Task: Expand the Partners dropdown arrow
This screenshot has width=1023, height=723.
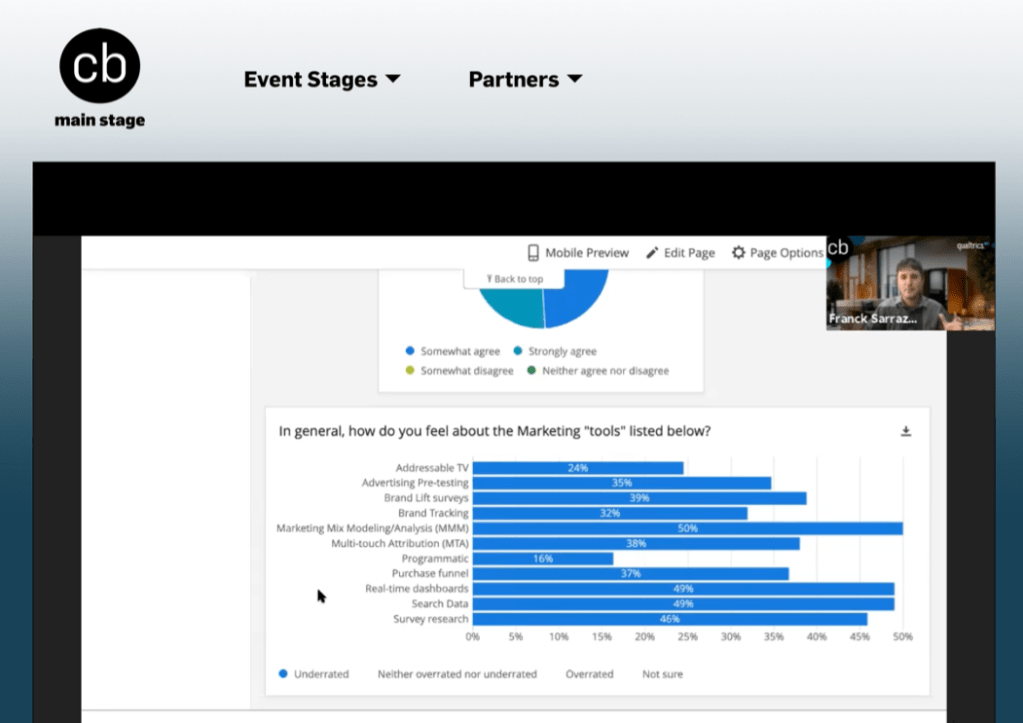Action: point(574,79)
